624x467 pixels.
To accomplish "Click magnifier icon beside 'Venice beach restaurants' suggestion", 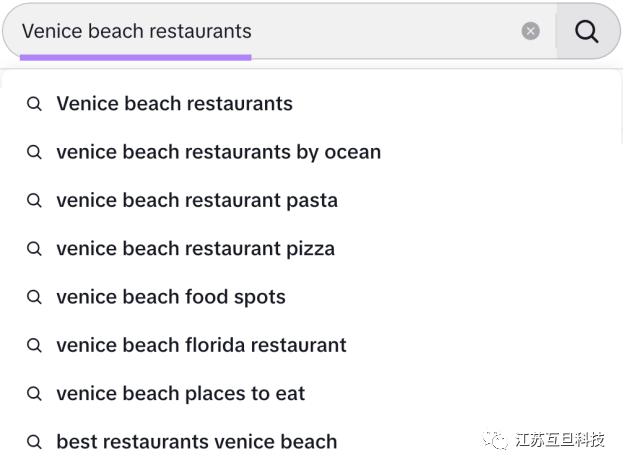I will tap(34, 104).
